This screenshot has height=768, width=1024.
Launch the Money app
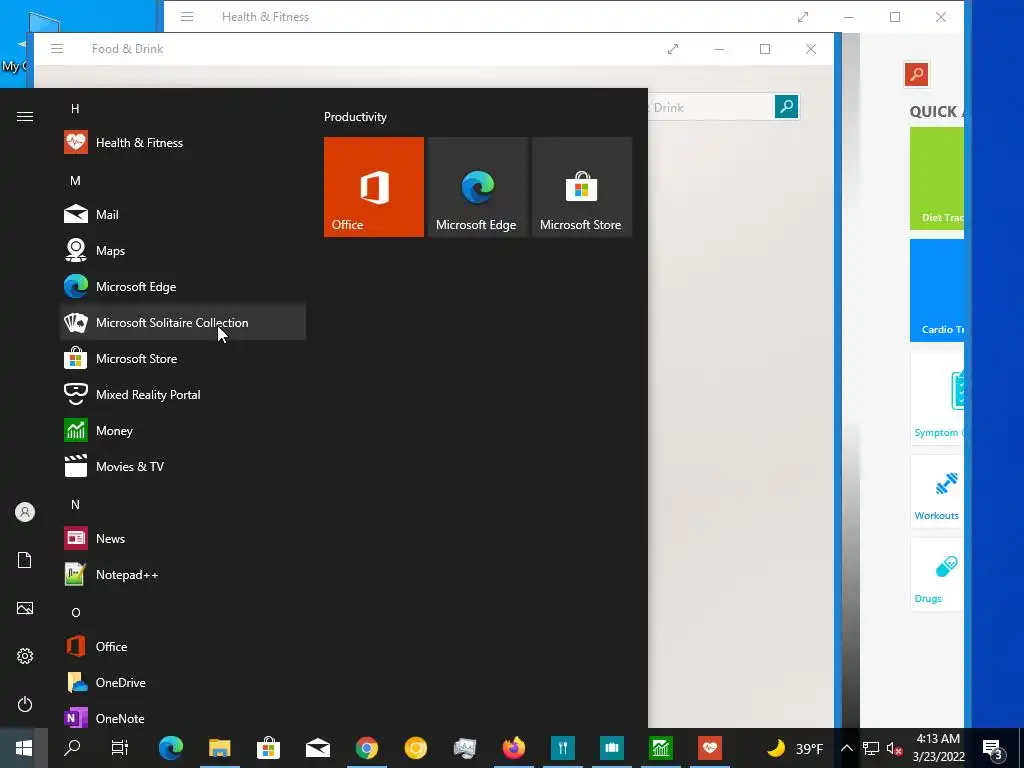pyautogui.click(x=183, y=430)
